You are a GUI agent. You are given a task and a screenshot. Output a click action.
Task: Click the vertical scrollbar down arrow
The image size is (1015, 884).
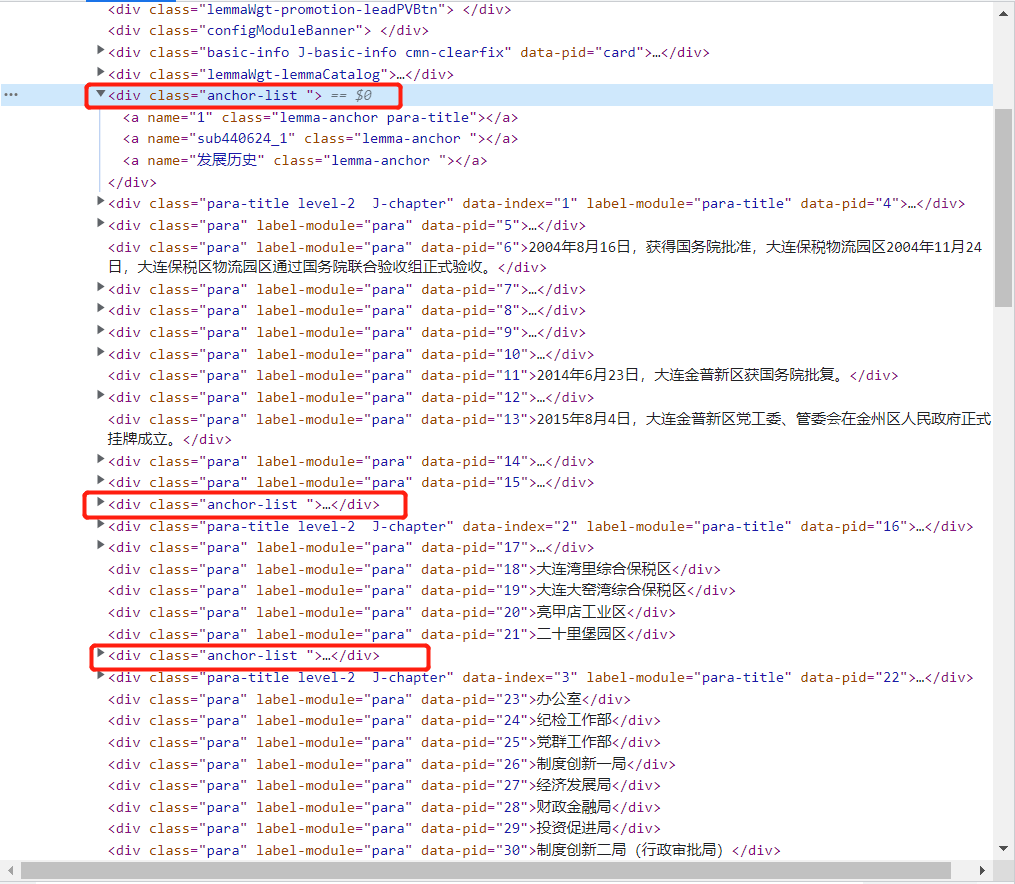click(x=1003, y=848)
